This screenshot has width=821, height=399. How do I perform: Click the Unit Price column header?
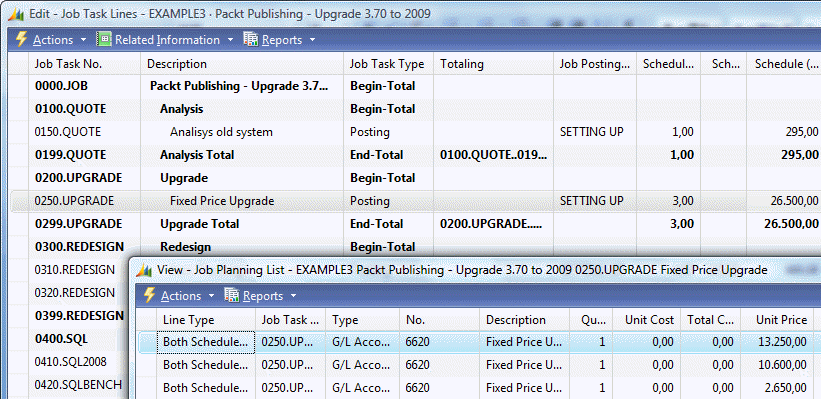777,319
